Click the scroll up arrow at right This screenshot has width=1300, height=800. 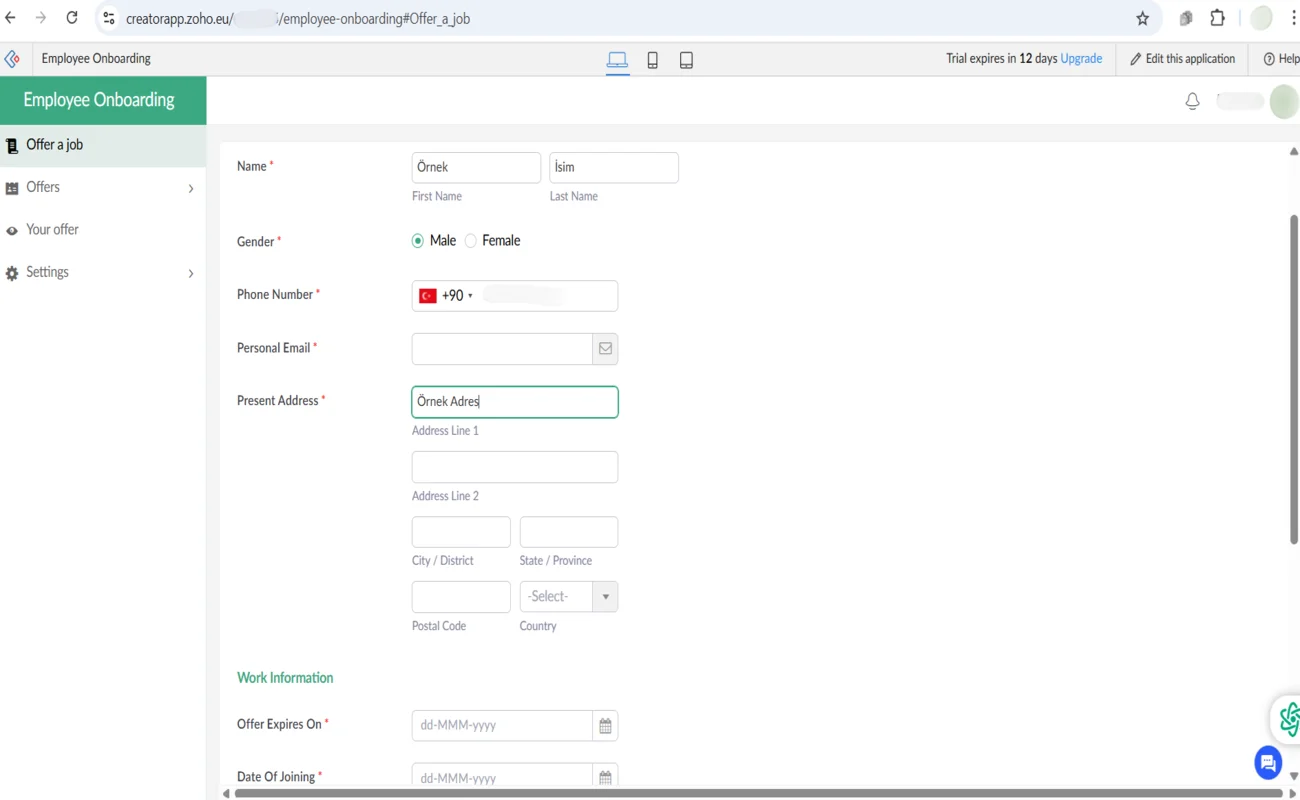point(1293,152)
